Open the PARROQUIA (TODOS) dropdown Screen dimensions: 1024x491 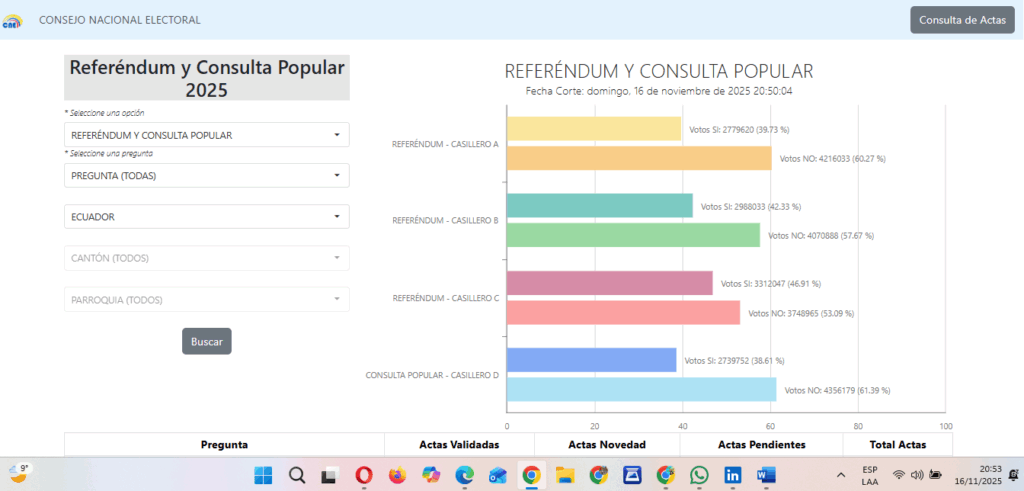[x=206, y=299]
